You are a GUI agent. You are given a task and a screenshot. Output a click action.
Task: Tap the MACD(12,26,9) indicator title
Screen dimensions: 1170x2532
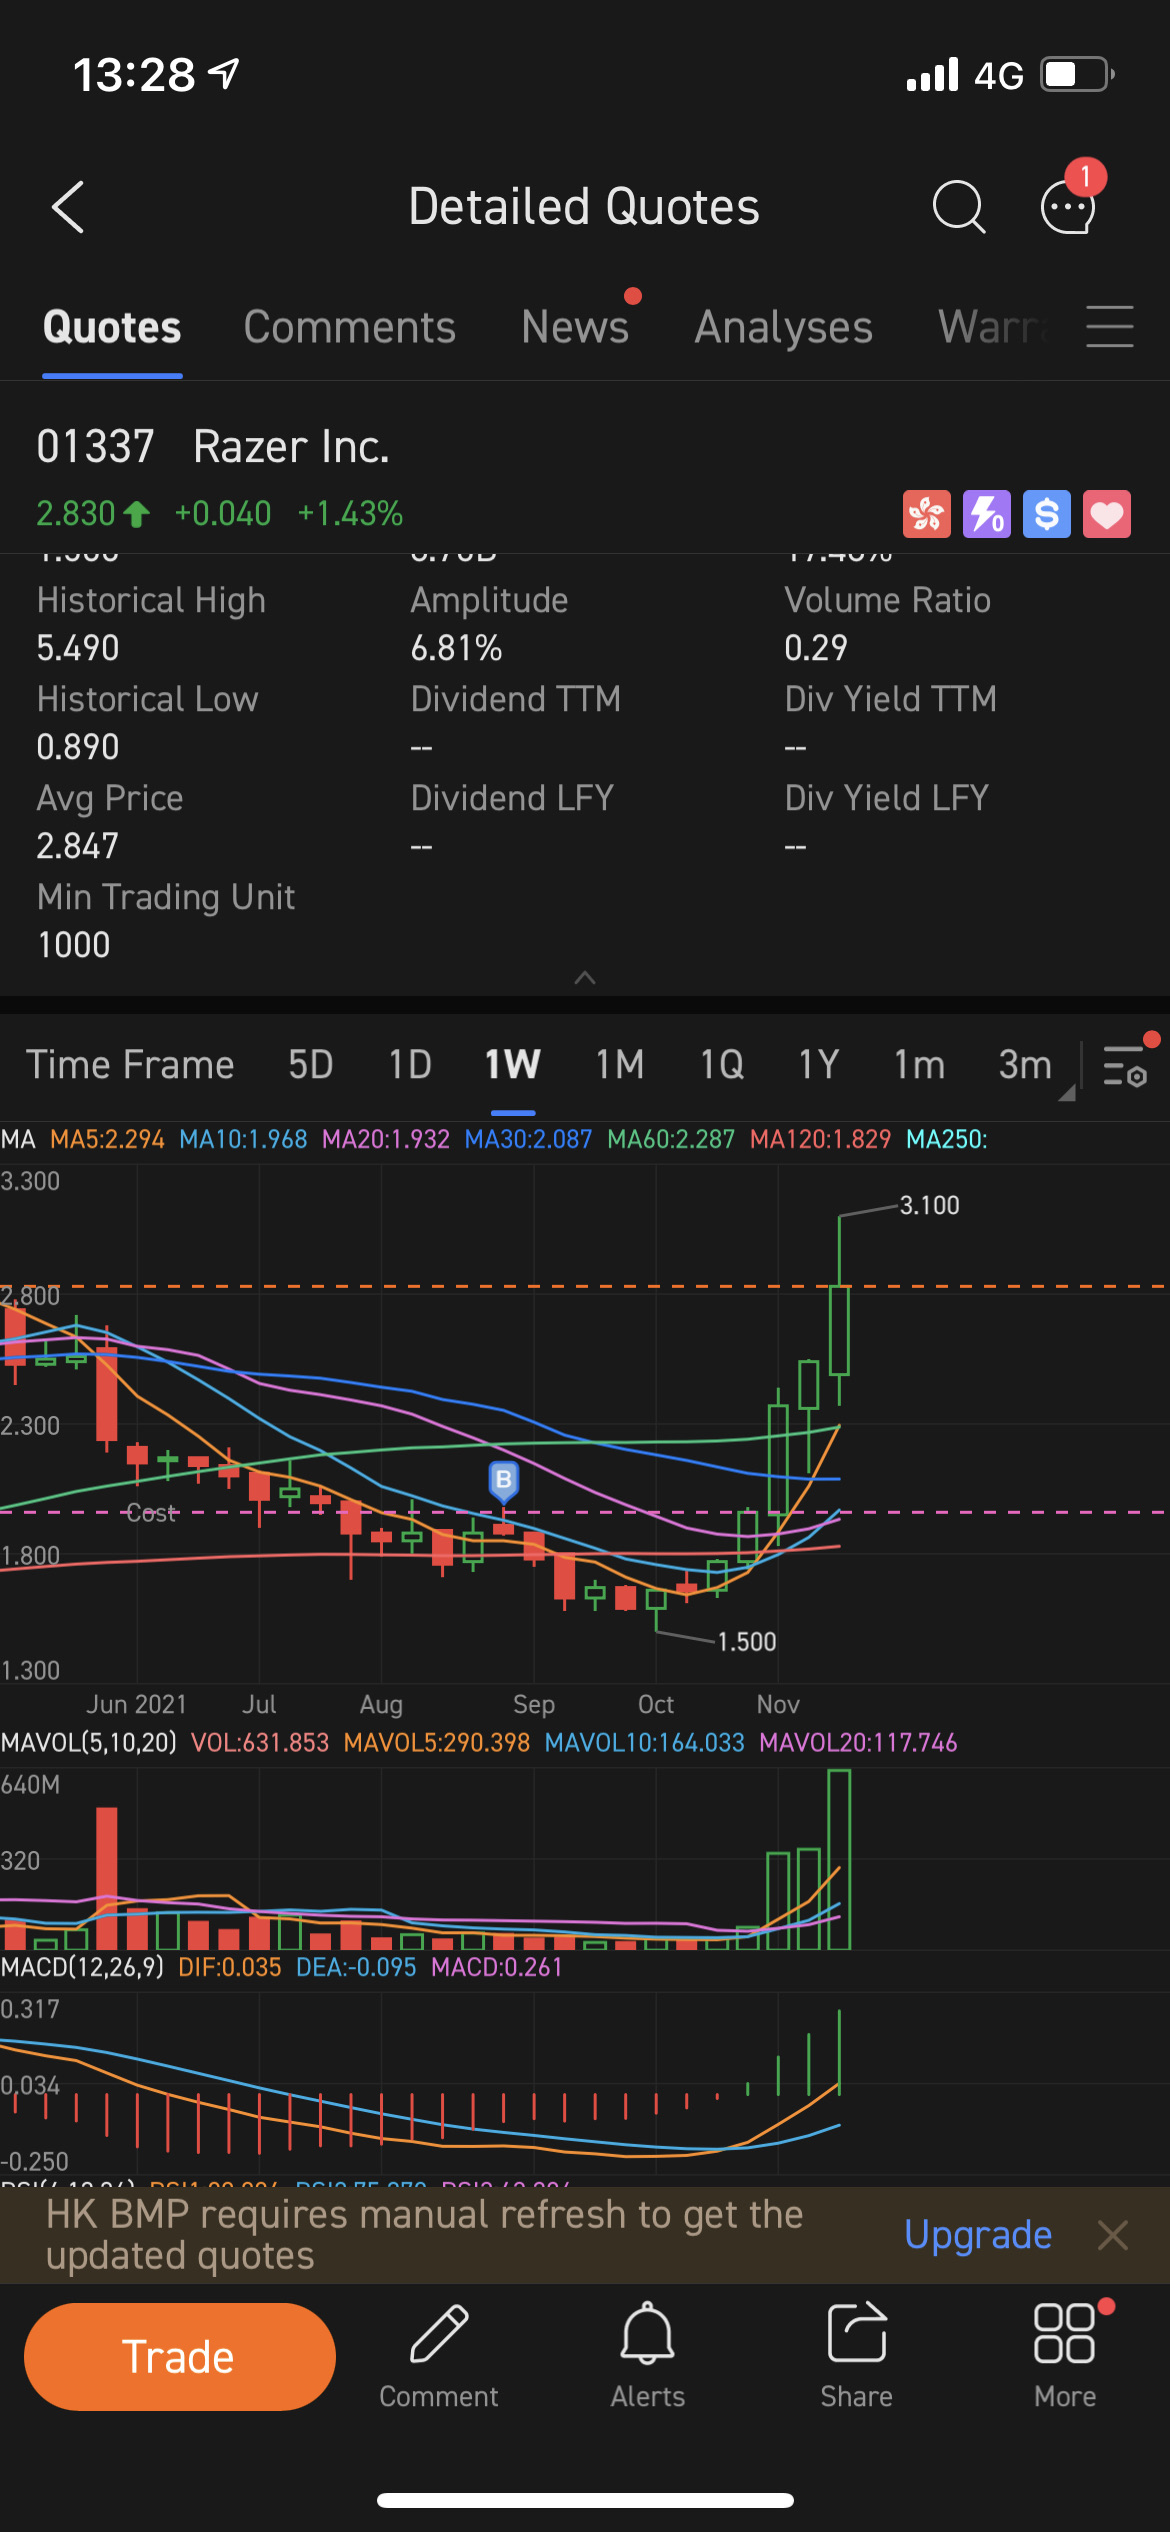pos(82,1967)
